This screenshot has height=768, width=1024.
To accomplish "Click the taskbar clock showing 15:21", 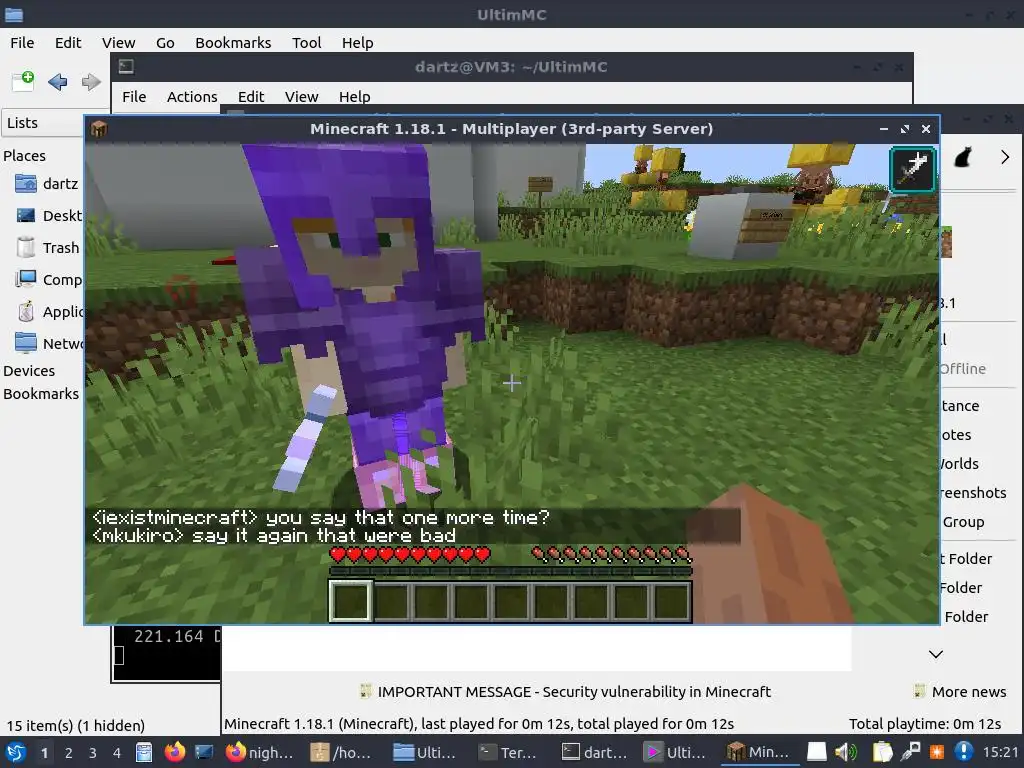I will tap(1000, 752).
